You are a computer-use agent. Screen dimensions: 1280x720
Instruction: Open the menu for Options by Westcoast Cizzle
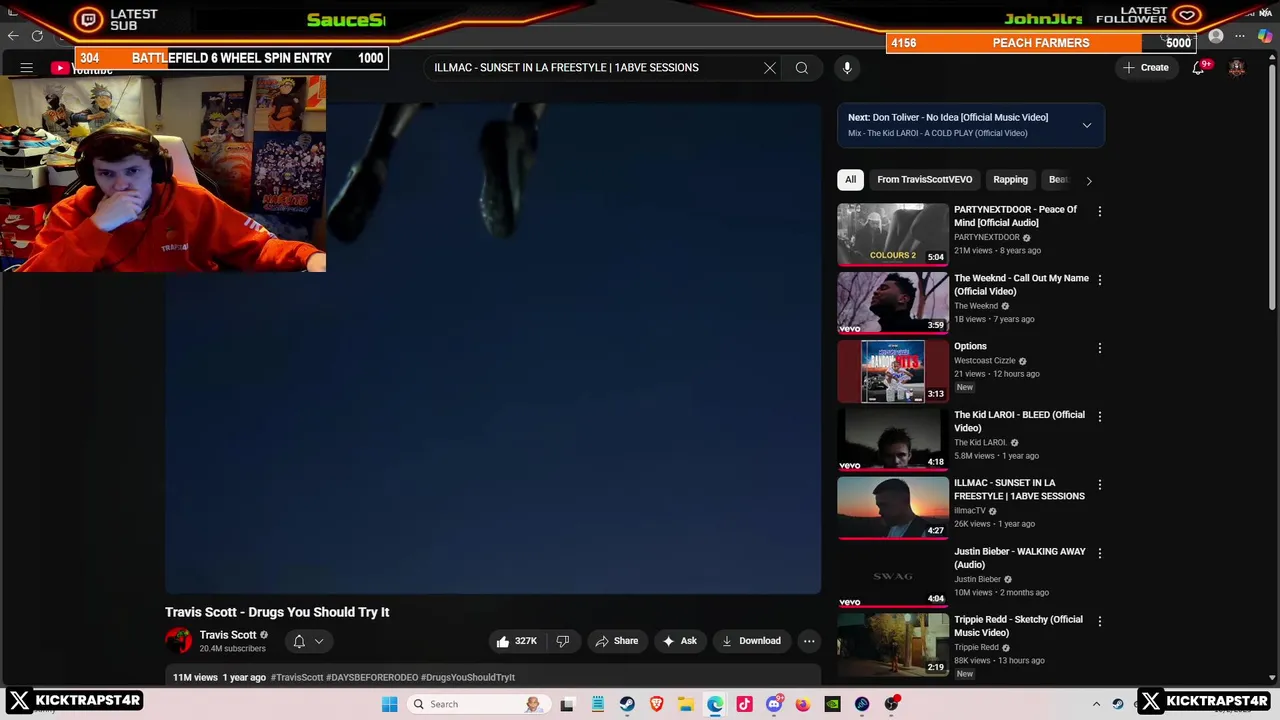[x=1099, y=348]
